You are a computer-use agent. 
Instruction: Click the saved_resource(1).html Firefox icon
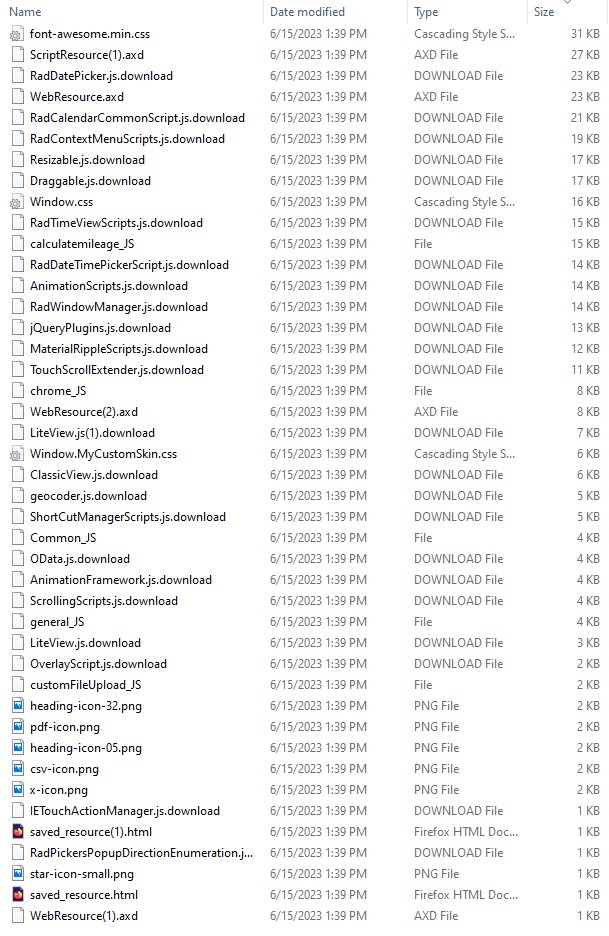click(x=17, y=832)
